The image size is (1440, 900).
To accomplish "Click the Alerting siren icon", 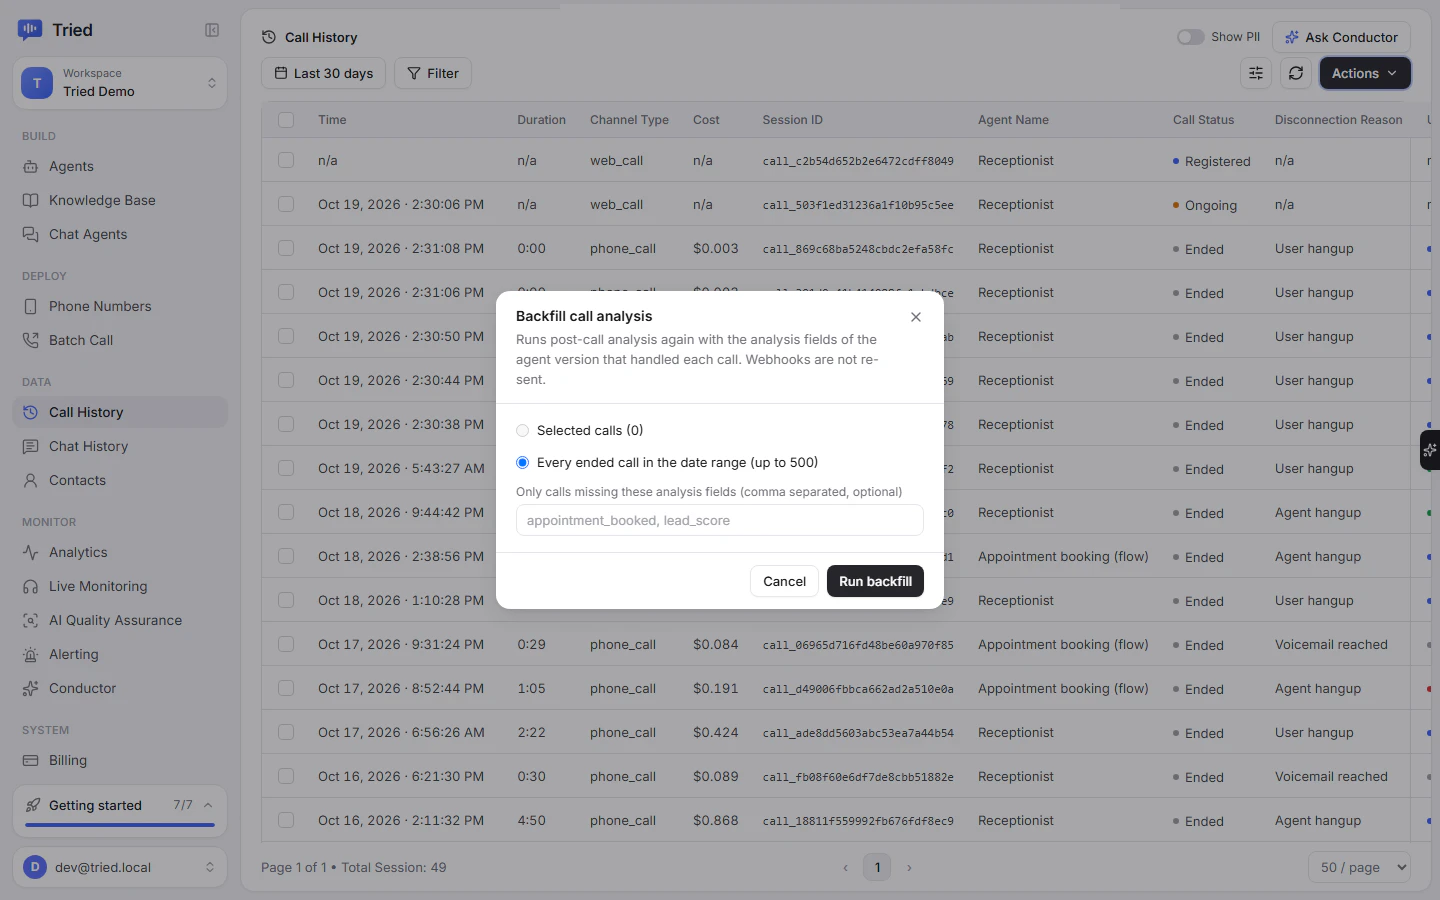I will (31, 654).
